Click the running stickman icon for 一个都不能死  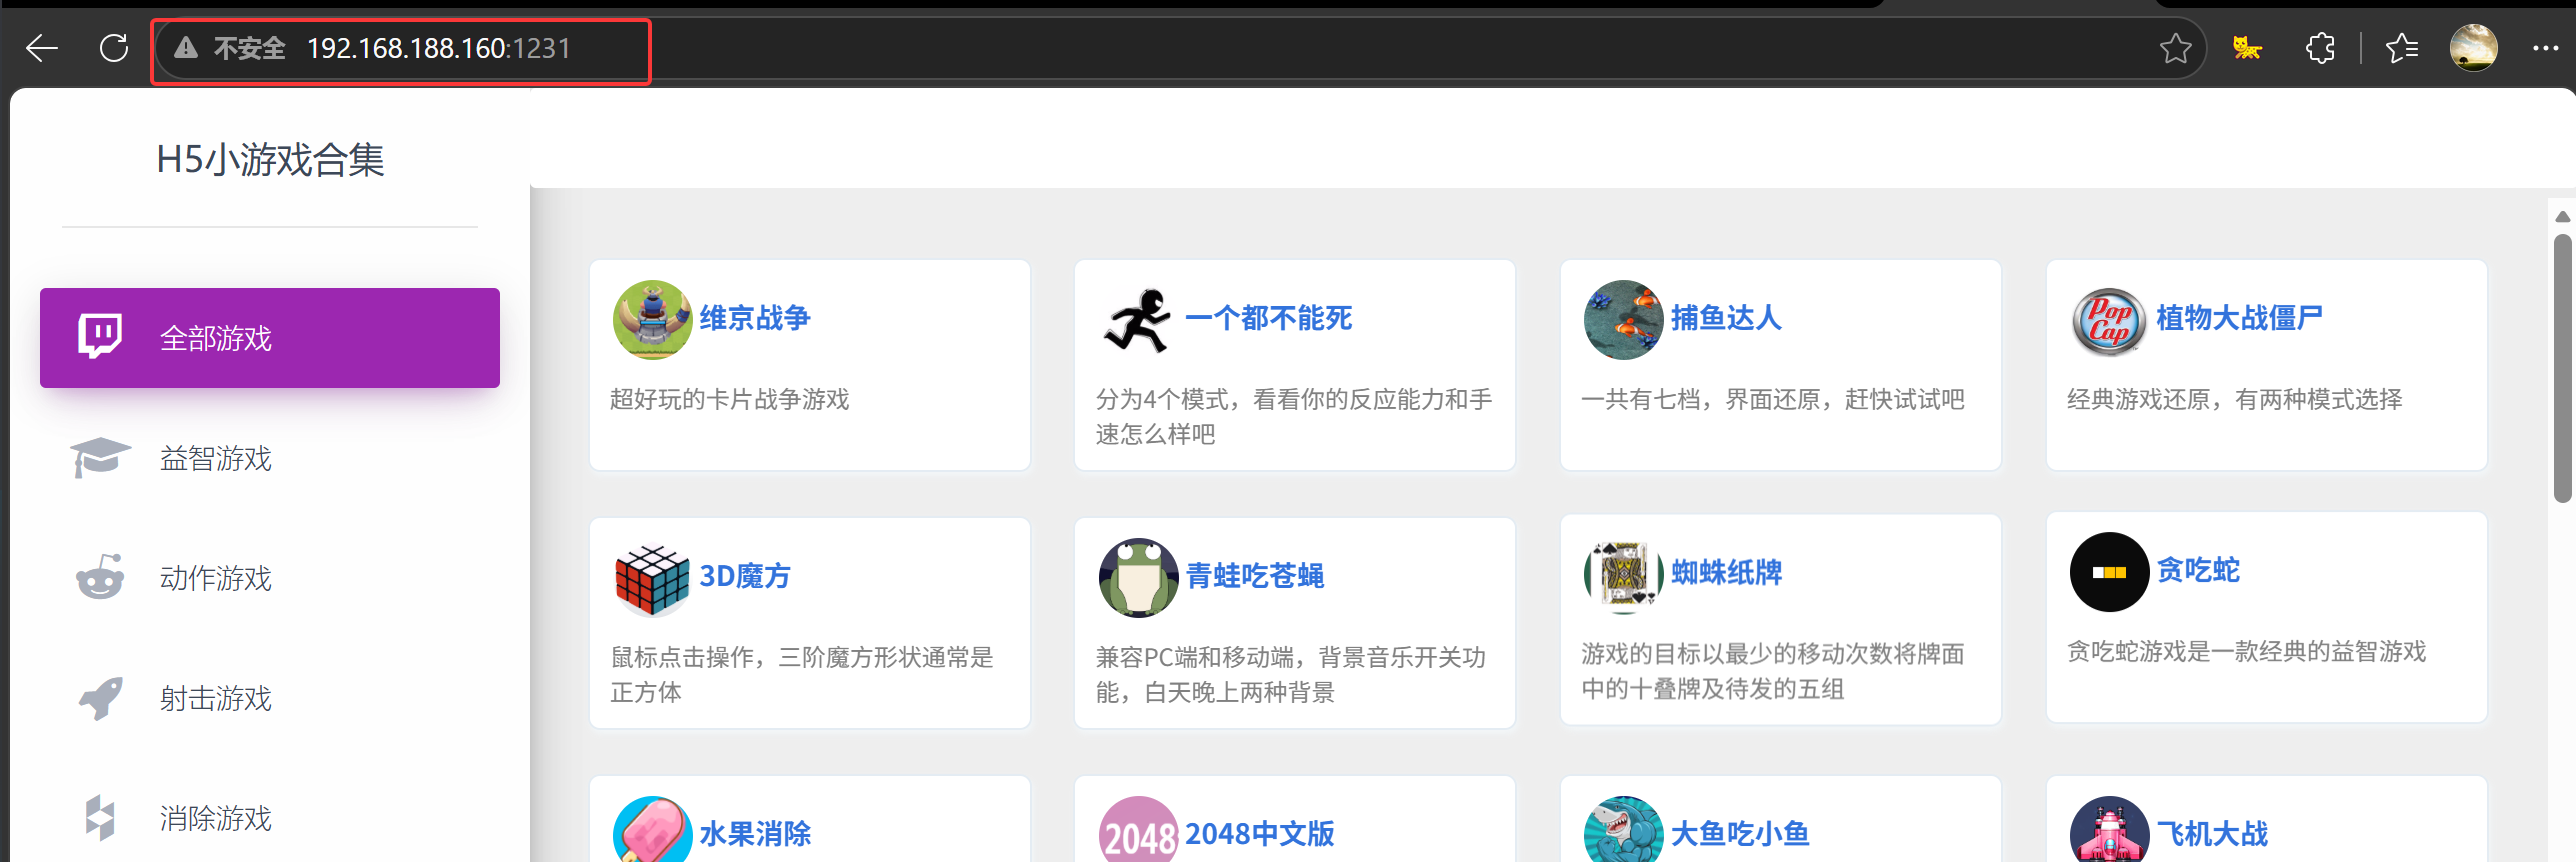click(x=1138, y=320)
